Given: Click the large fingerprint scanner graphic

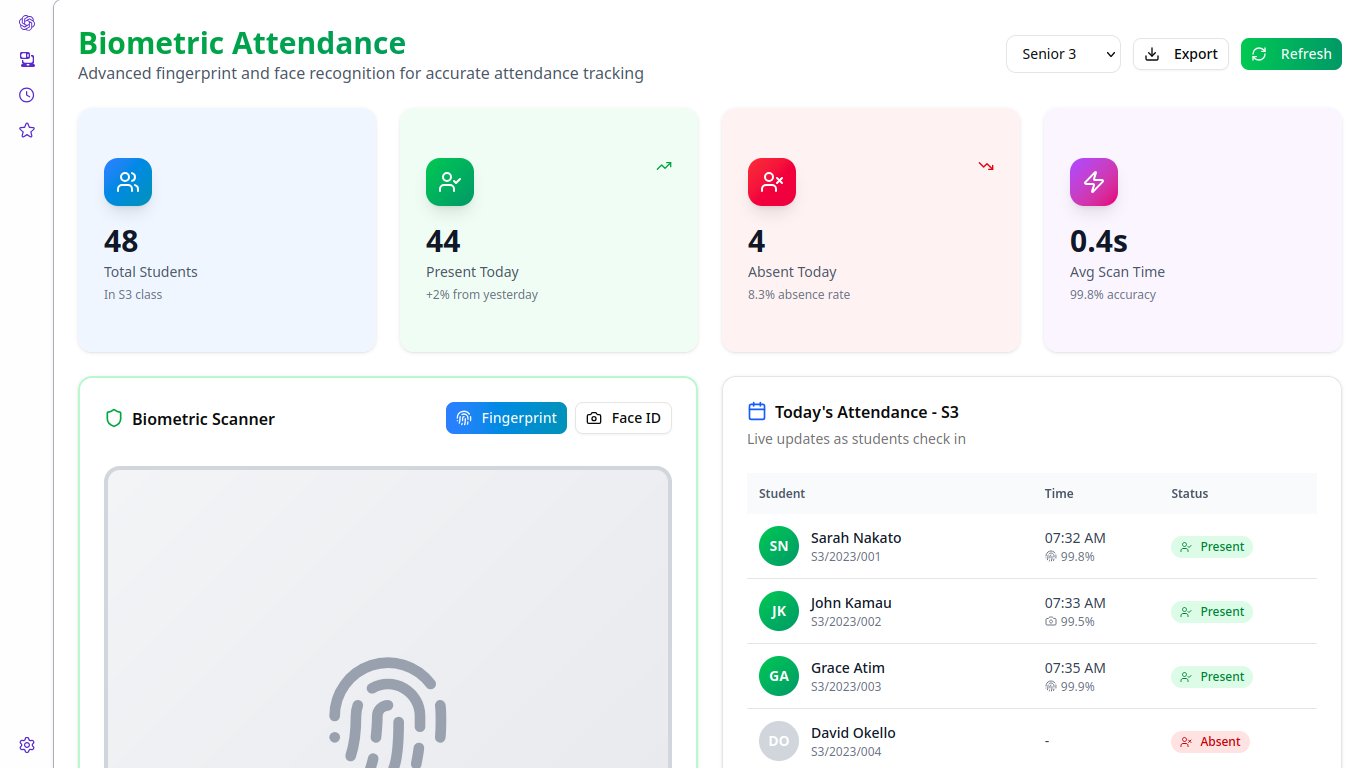Looking at the screenshot, I should coord(388,712).
